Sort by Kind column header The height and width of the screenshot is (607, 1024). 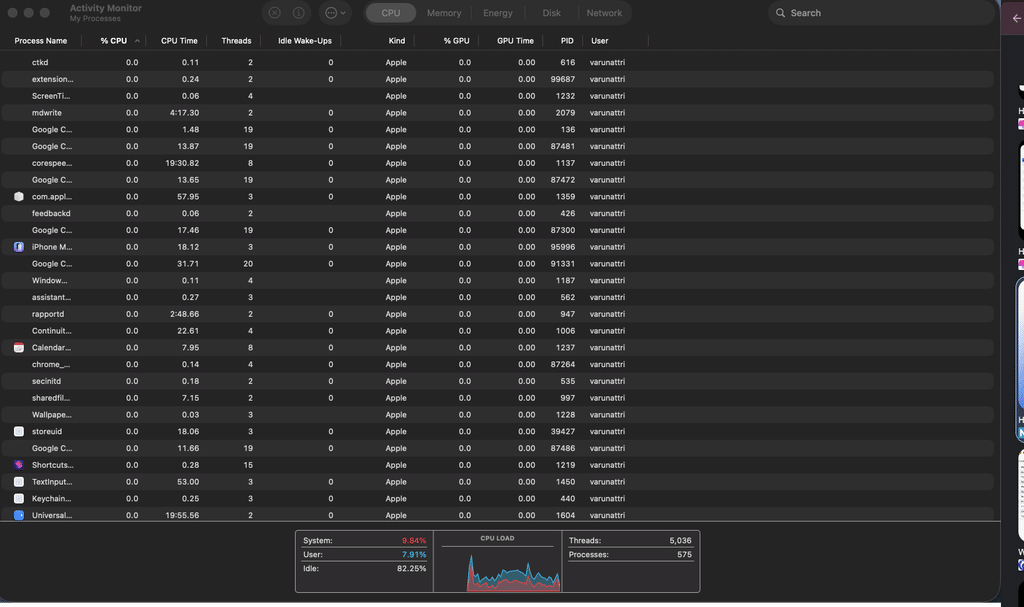click(396, 41)
